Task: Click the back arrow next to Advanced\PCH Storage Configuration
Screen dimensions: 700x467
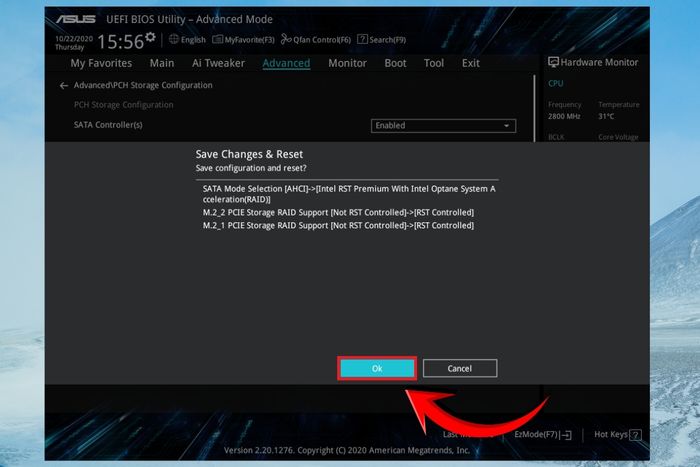Action: [x=64, y=85]
